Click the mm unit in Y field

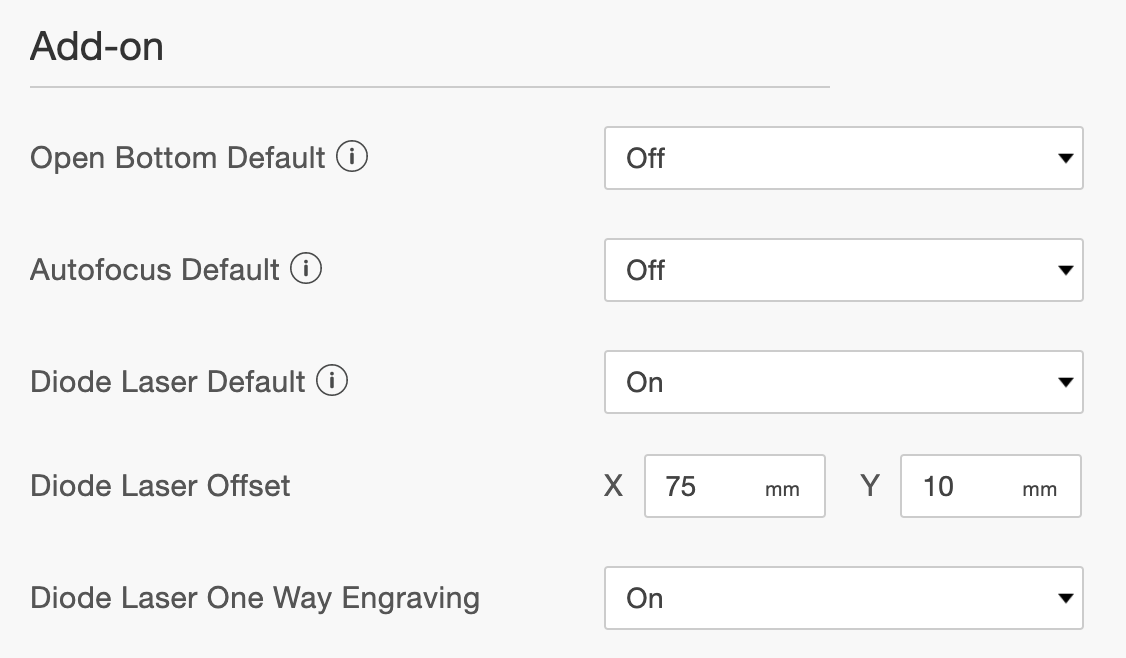click(x=1039, y=490)
